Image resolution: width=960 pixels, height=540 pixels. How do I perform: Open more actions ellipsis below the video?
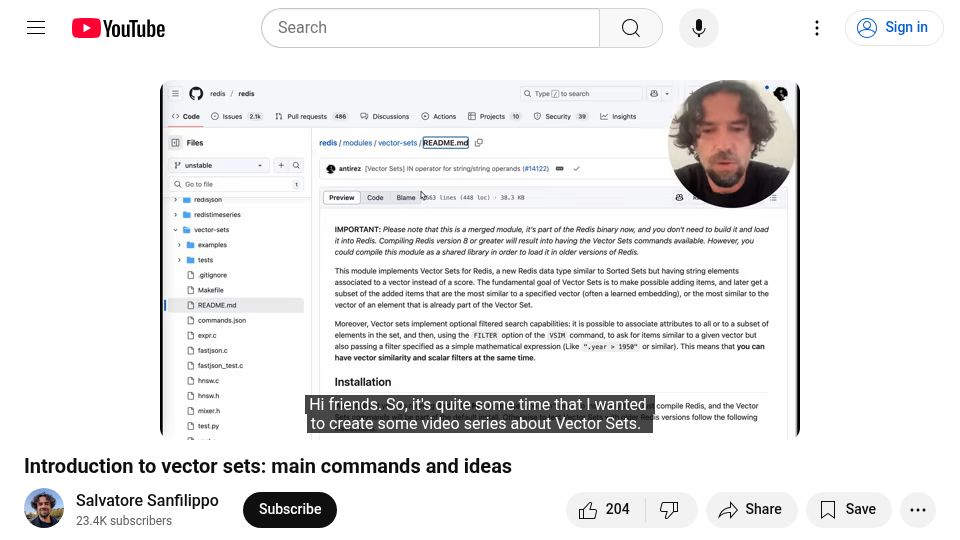(x=917, y=509)
